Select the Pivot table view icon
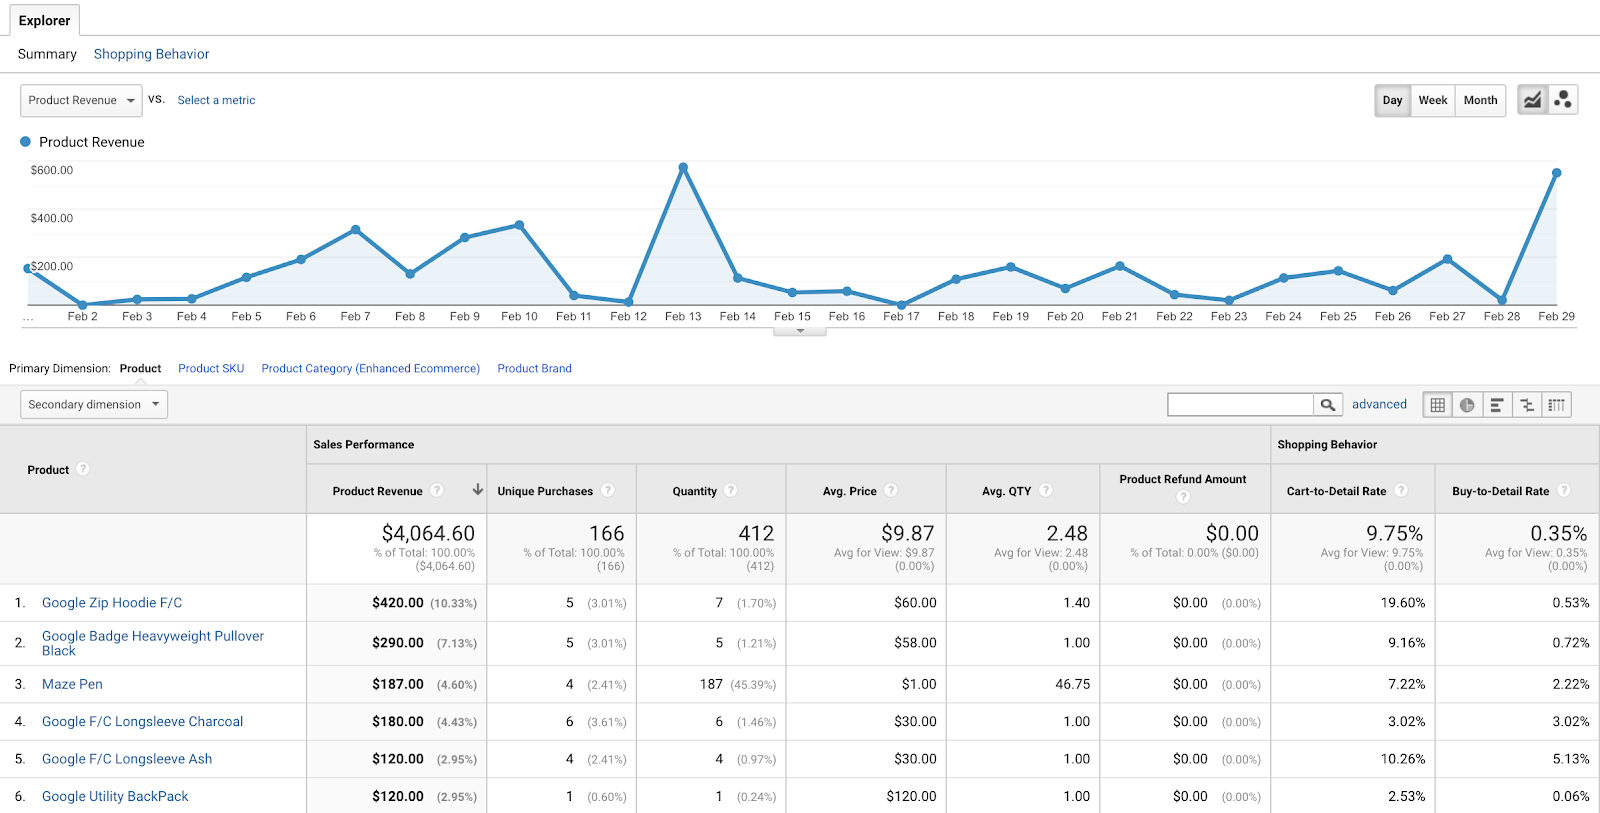 [1557, 404]
